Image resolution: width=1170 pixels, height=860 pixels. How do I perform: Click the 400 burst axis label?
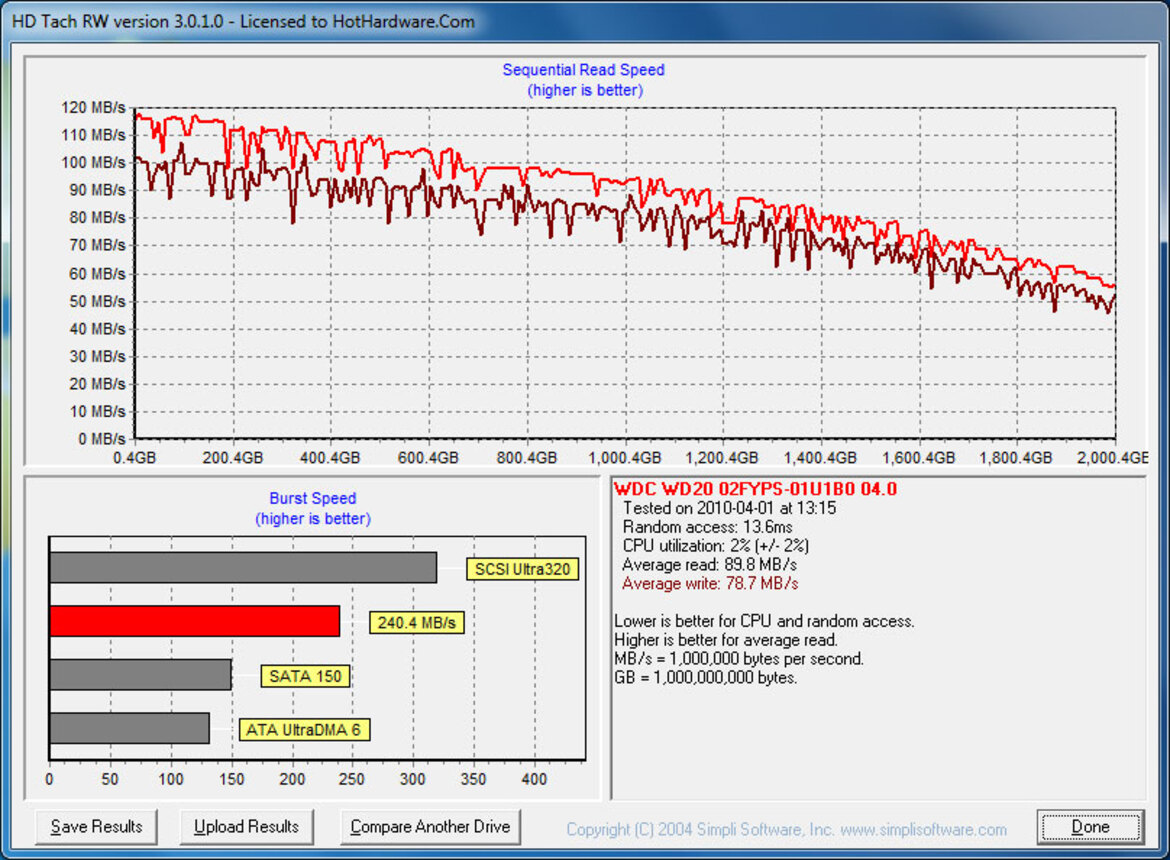pyautogui.click(x=534, y=779)
